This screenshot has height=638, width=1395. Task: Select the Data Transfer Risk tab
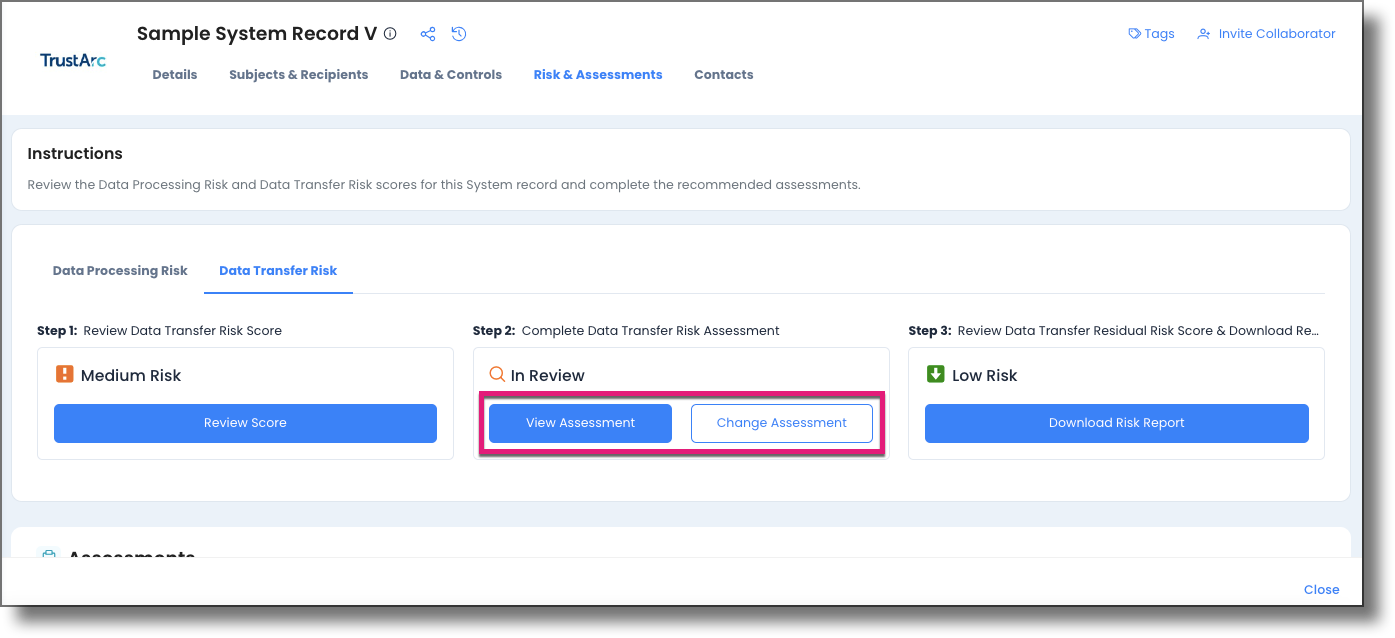(278, 271)
